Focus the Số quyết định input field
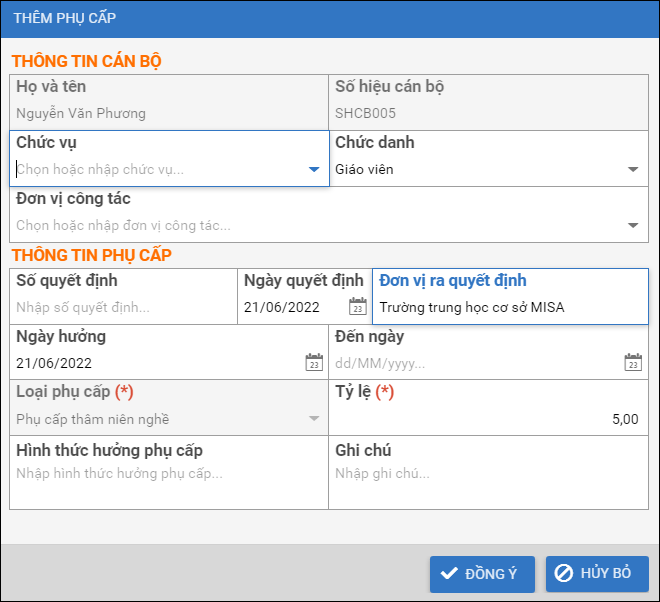The height and width of the screenshot is (602, 660). (x=120, y=307)
